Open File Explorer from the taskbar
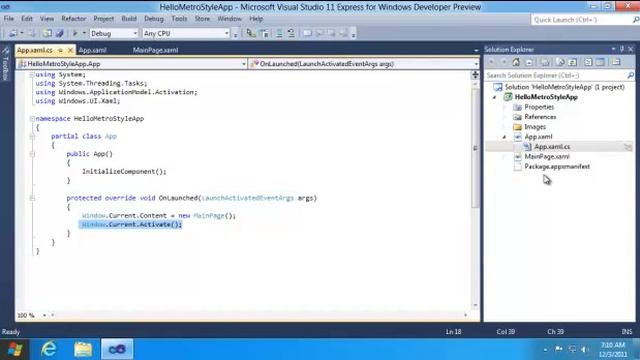Image resolution: width=640 pixels, height=360 pixels. tap(83, 349)
